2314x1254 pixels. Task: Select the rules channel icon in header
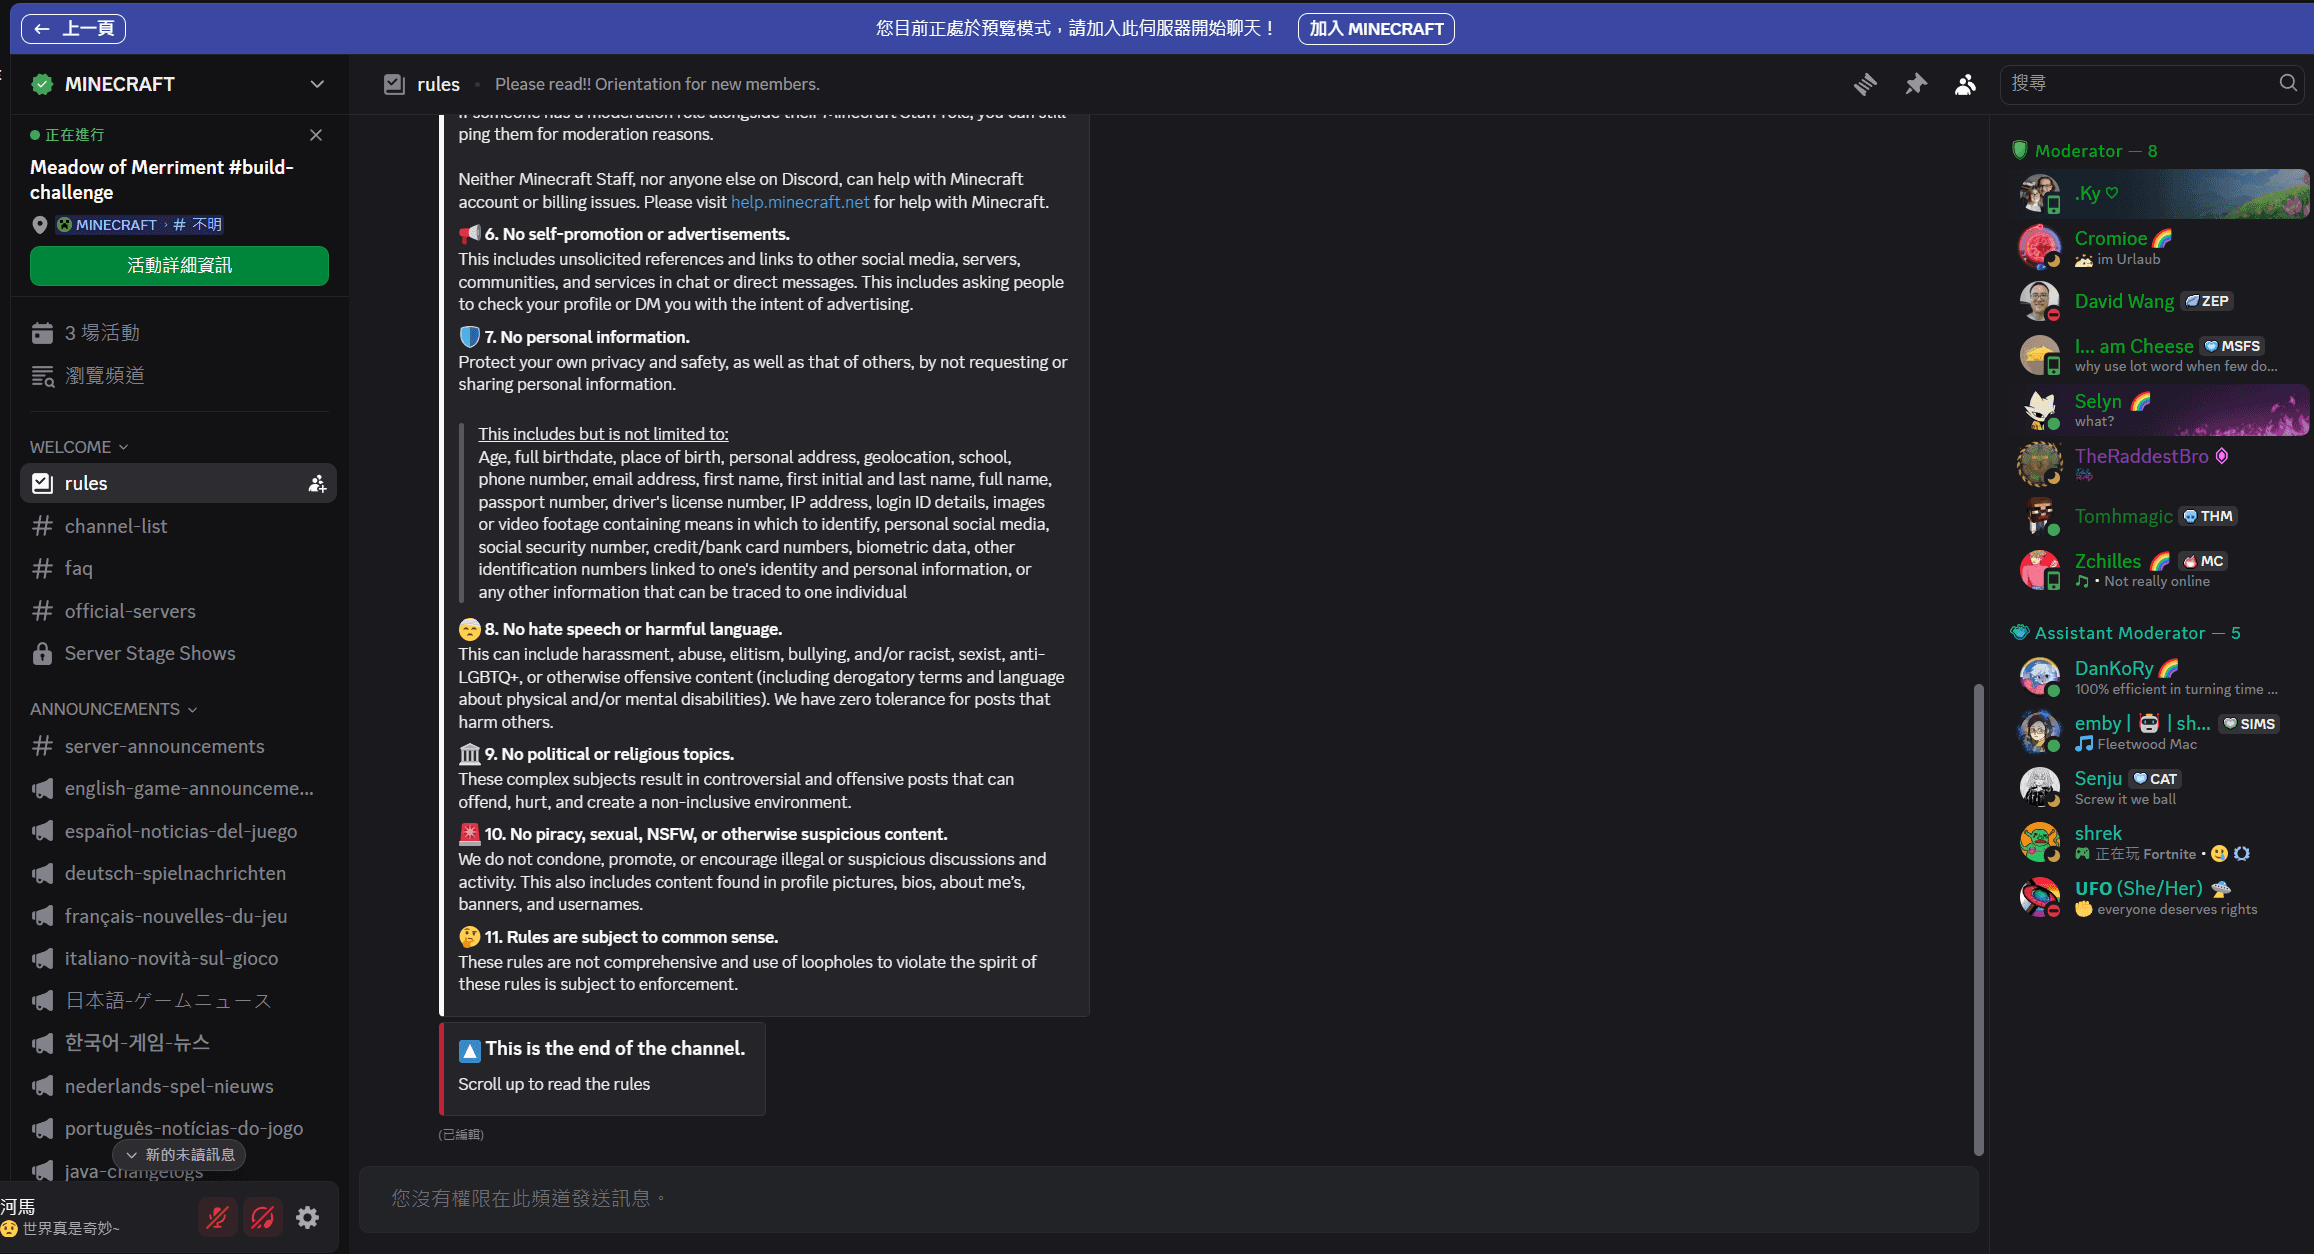394,84
